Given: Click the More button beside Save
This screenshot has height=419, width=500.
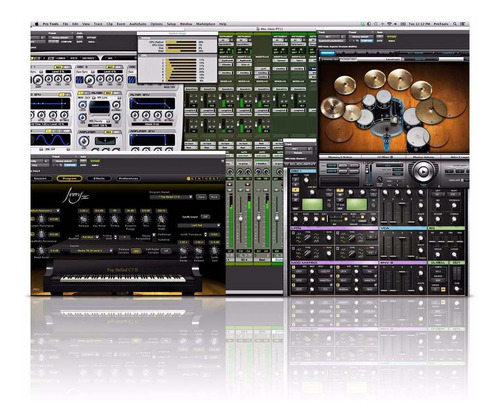Looking at the screenshot, I should coord(214,197).
